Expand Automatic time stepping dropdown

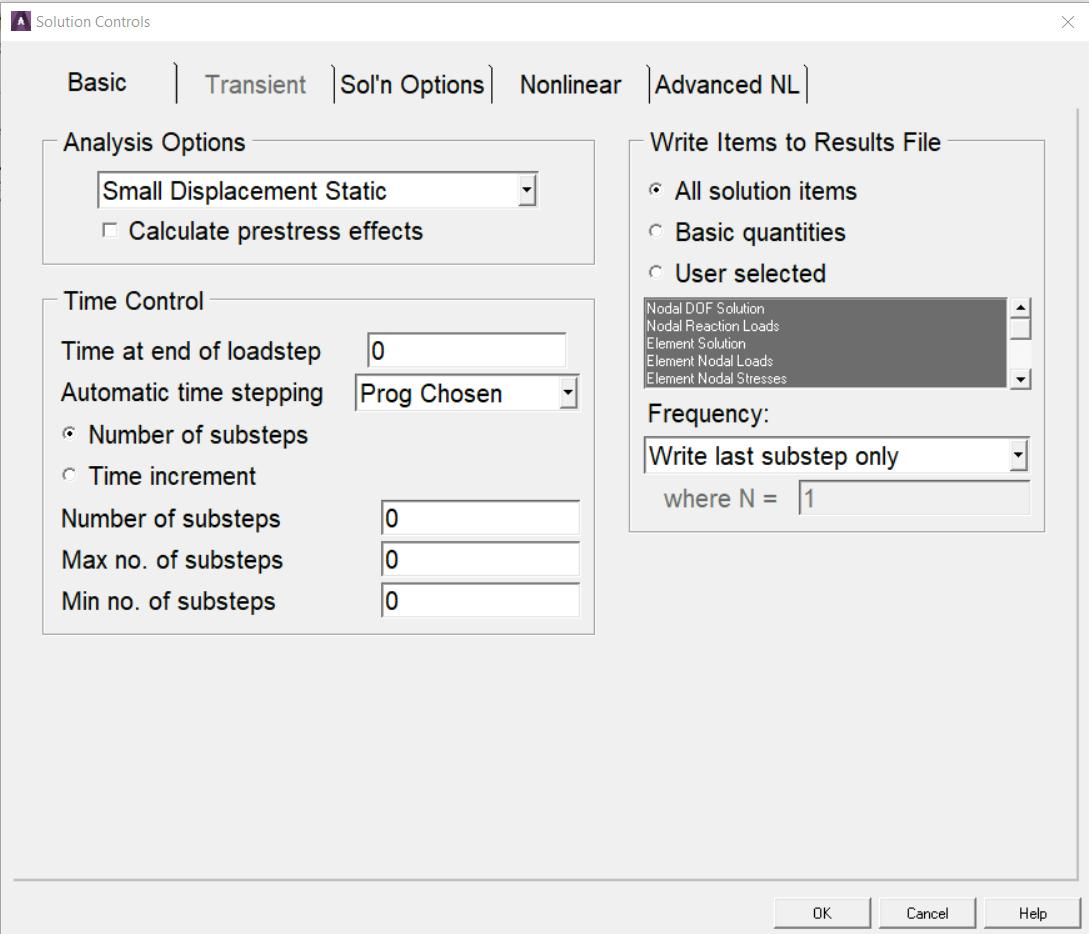click(568, 394)
